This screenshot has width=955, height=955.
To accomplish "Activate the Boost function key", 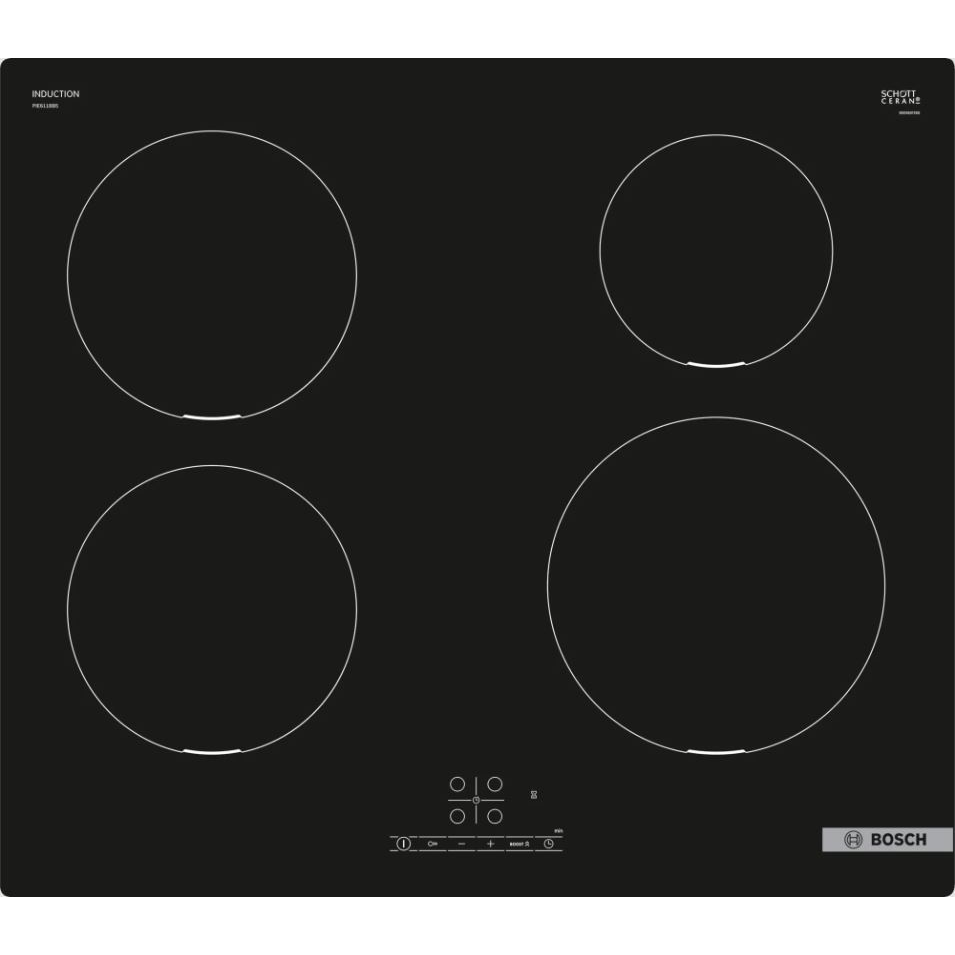I will [518, 844].
